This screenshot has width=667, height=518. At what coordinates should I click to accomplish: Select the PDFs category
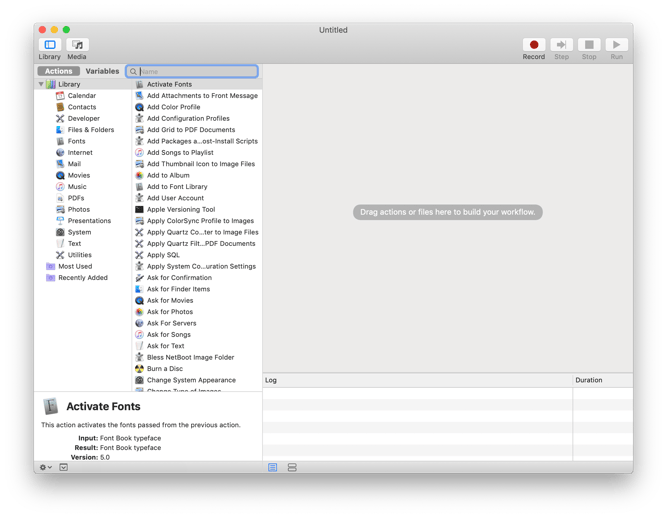pos(76,198)
